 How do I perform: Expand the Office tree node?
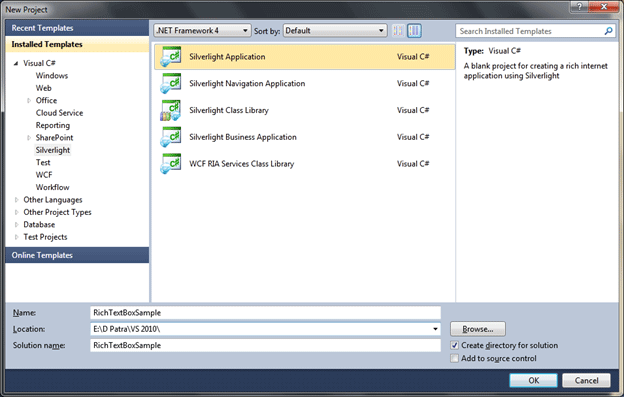point(29,101)
